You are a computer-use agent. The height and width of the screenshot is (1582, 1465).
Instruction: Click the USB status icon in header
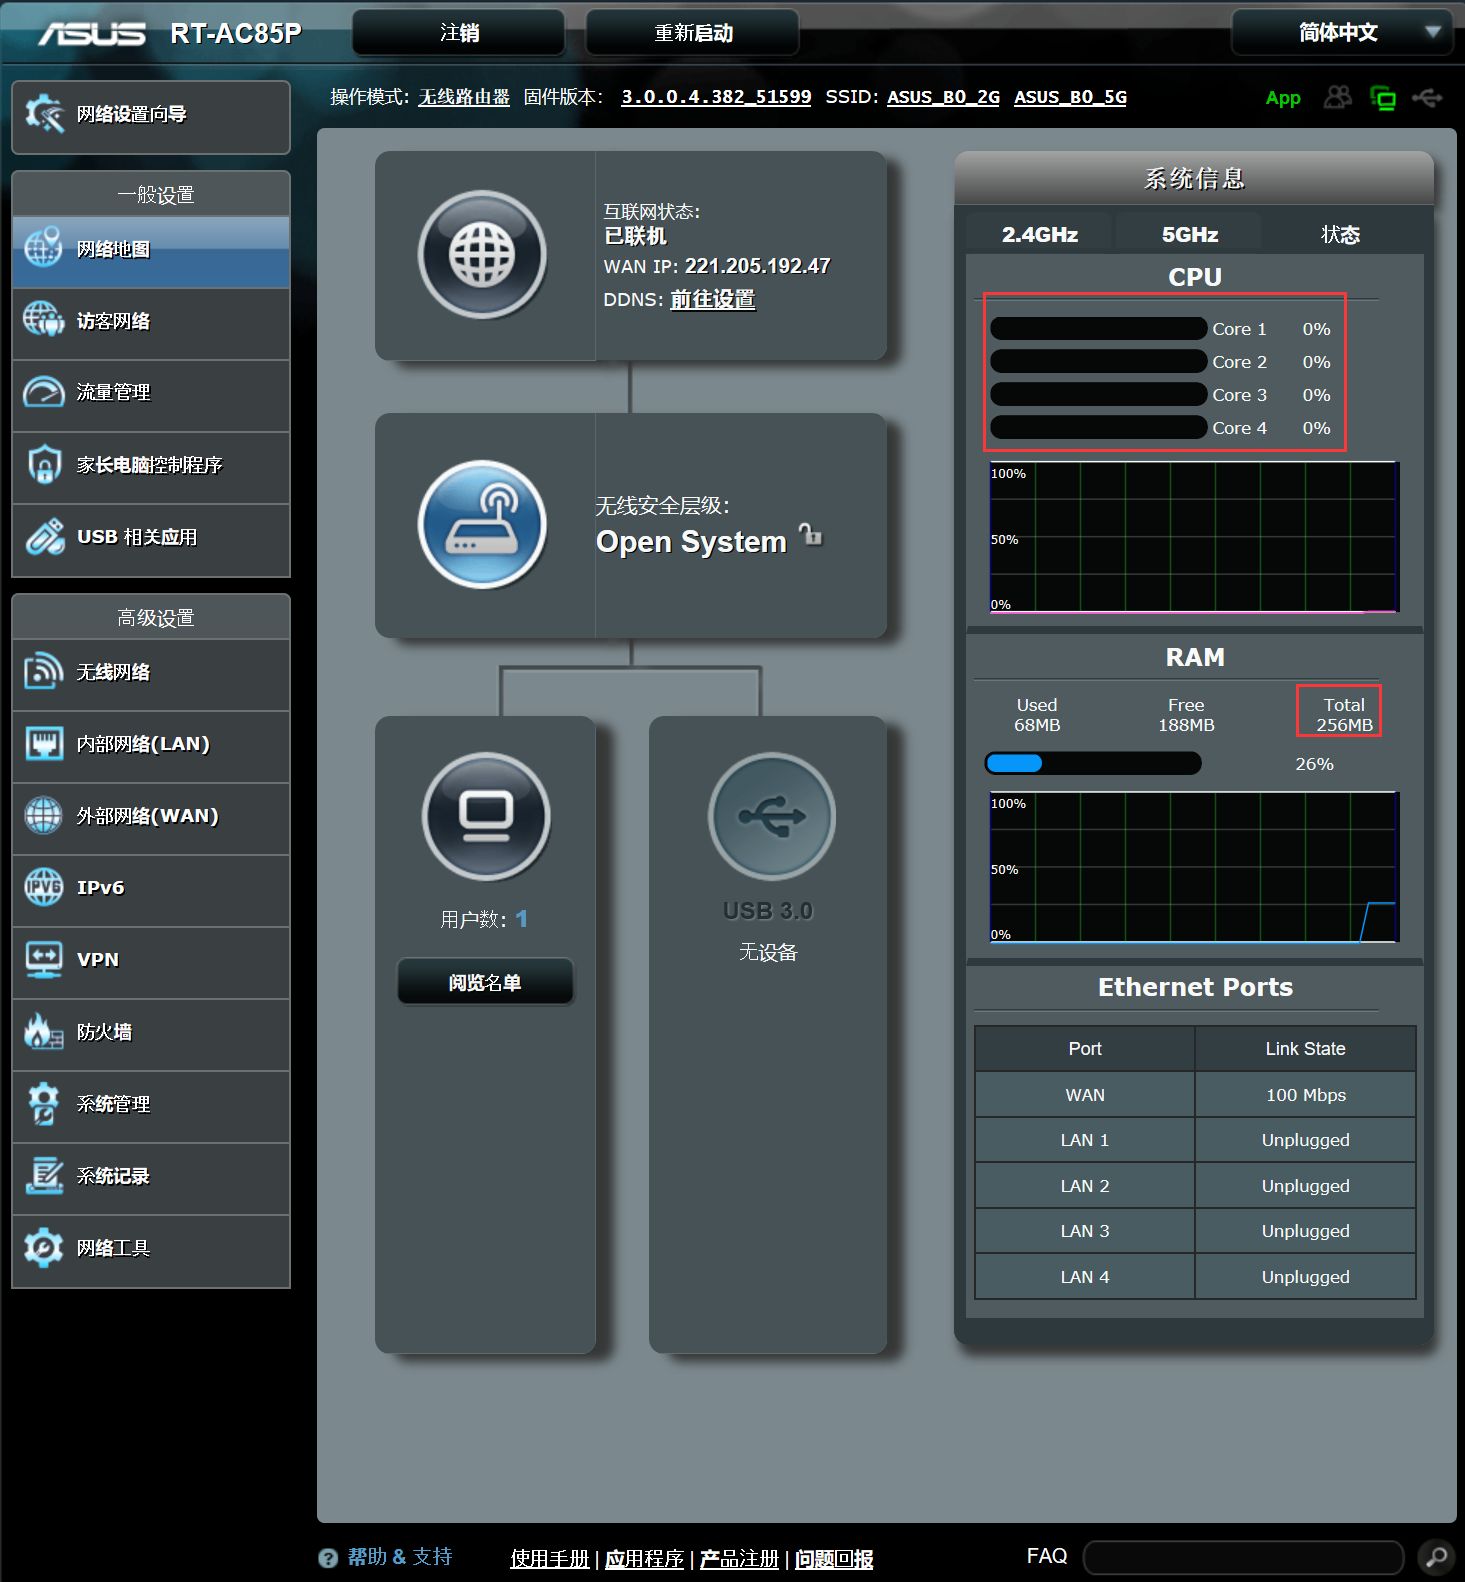click(x=1427, y=97)
